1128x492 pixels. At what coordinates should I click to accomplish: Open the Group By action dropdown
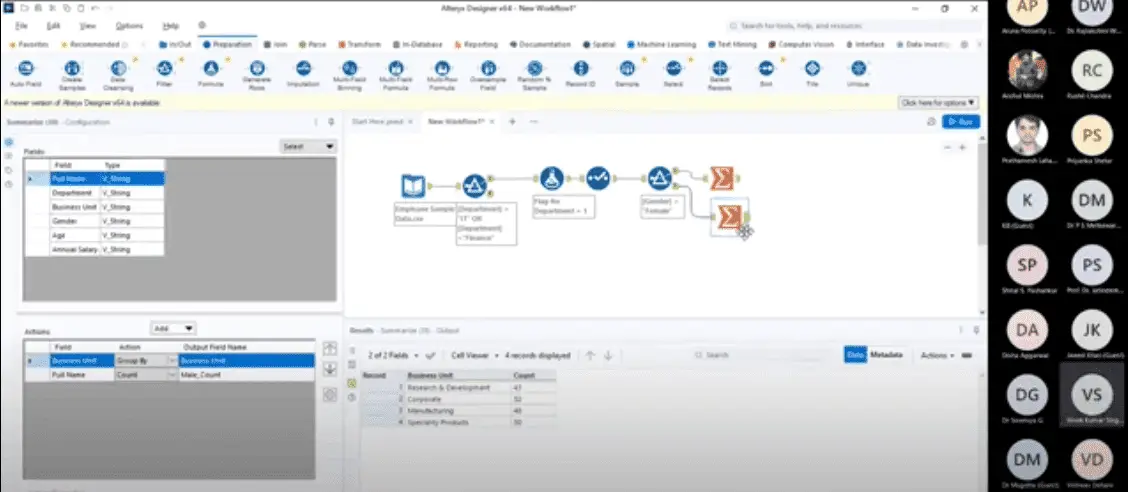click(x=172, y=361)
